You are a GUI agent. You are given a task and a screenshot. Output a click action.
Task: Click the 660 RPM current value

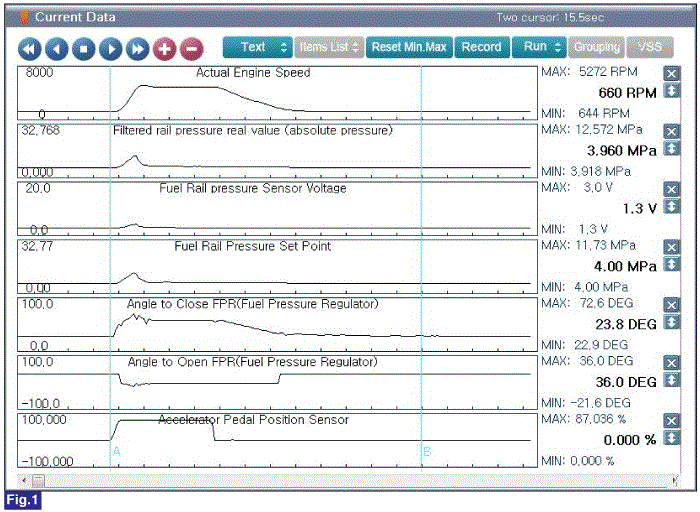(627, 93)
